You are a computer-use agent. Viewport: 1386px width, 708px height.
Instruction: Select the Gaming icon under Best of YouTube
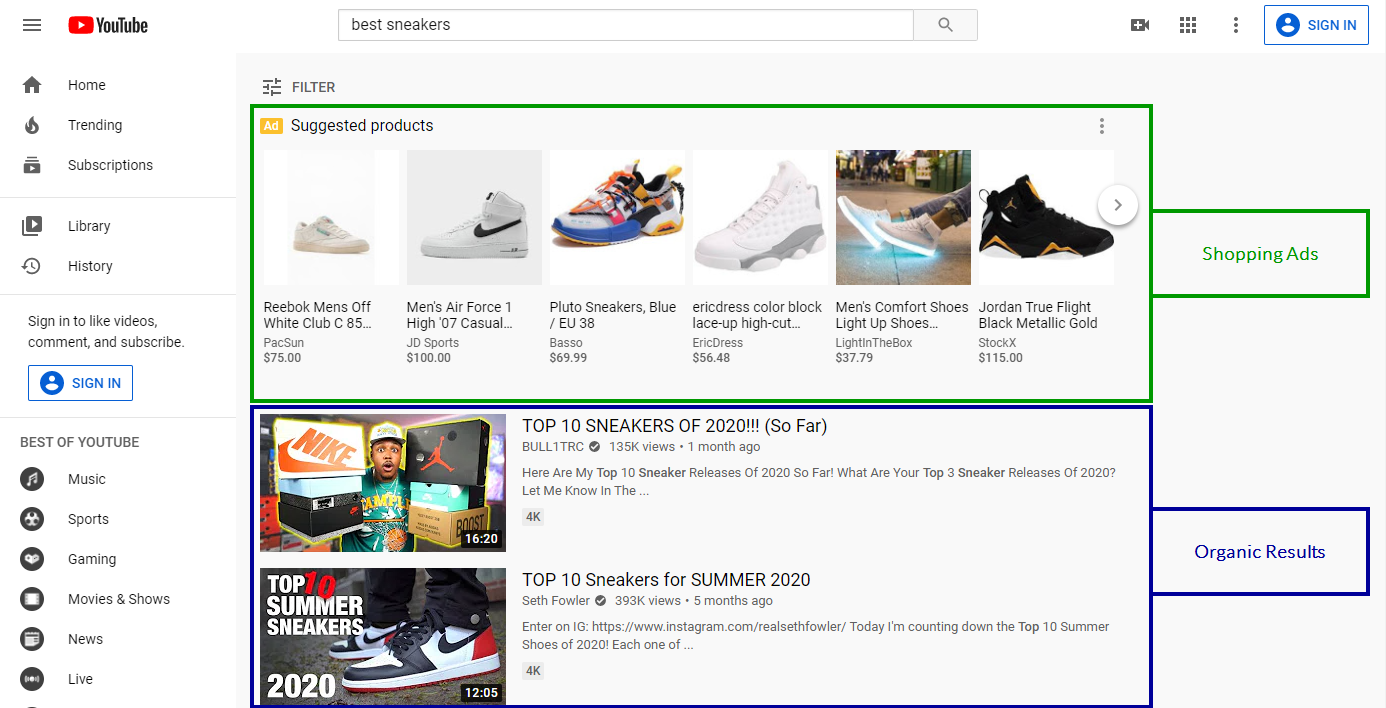point(32,558)
